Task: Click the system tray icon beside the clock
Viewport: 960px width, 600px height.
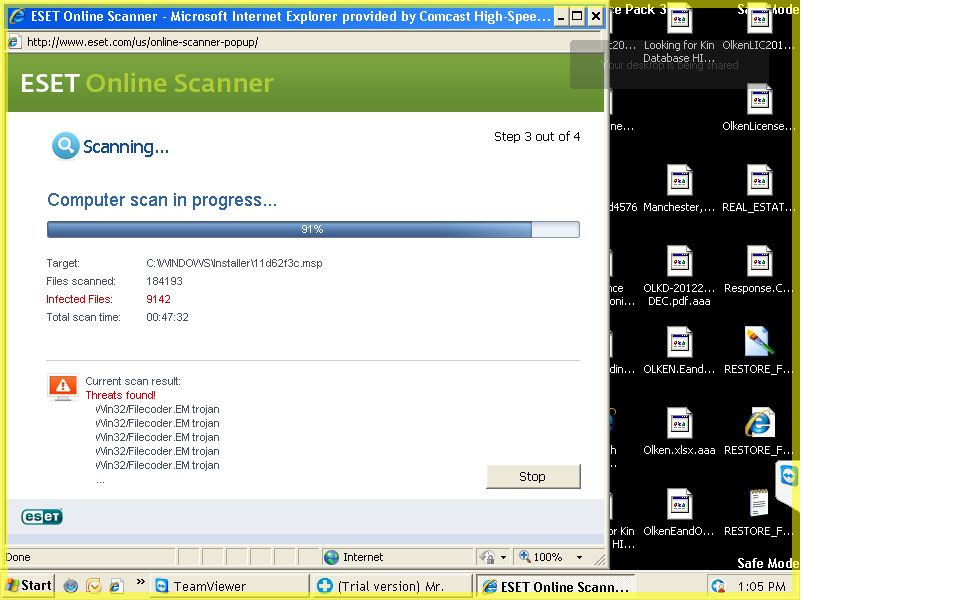Action: pyautogui.click(x=718, y=586)
